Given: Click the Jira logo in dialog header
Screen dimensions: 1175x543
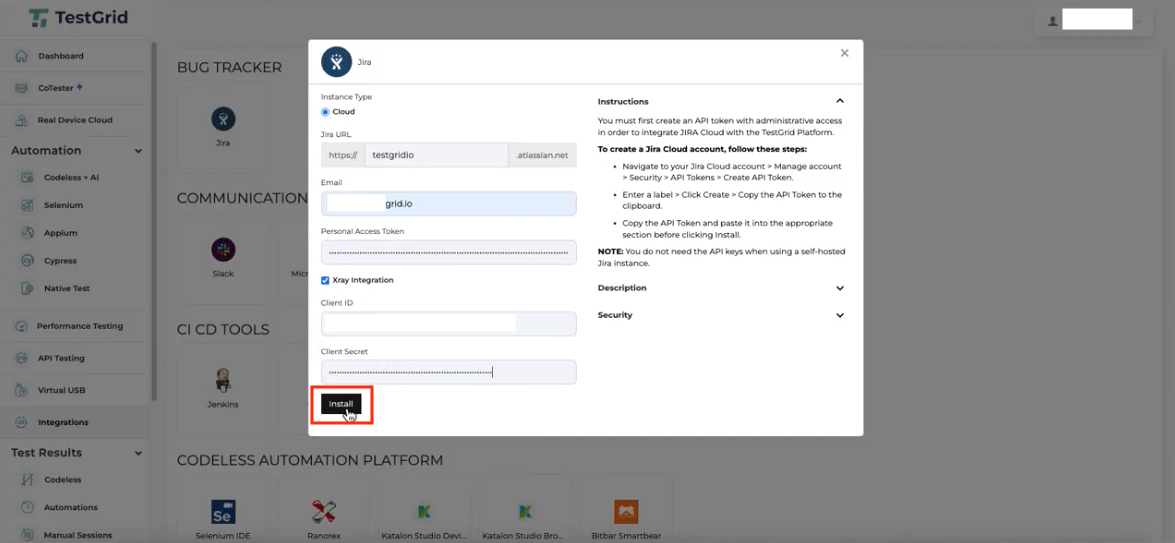Looking at the screenshot, I should [x=336, y=61].
